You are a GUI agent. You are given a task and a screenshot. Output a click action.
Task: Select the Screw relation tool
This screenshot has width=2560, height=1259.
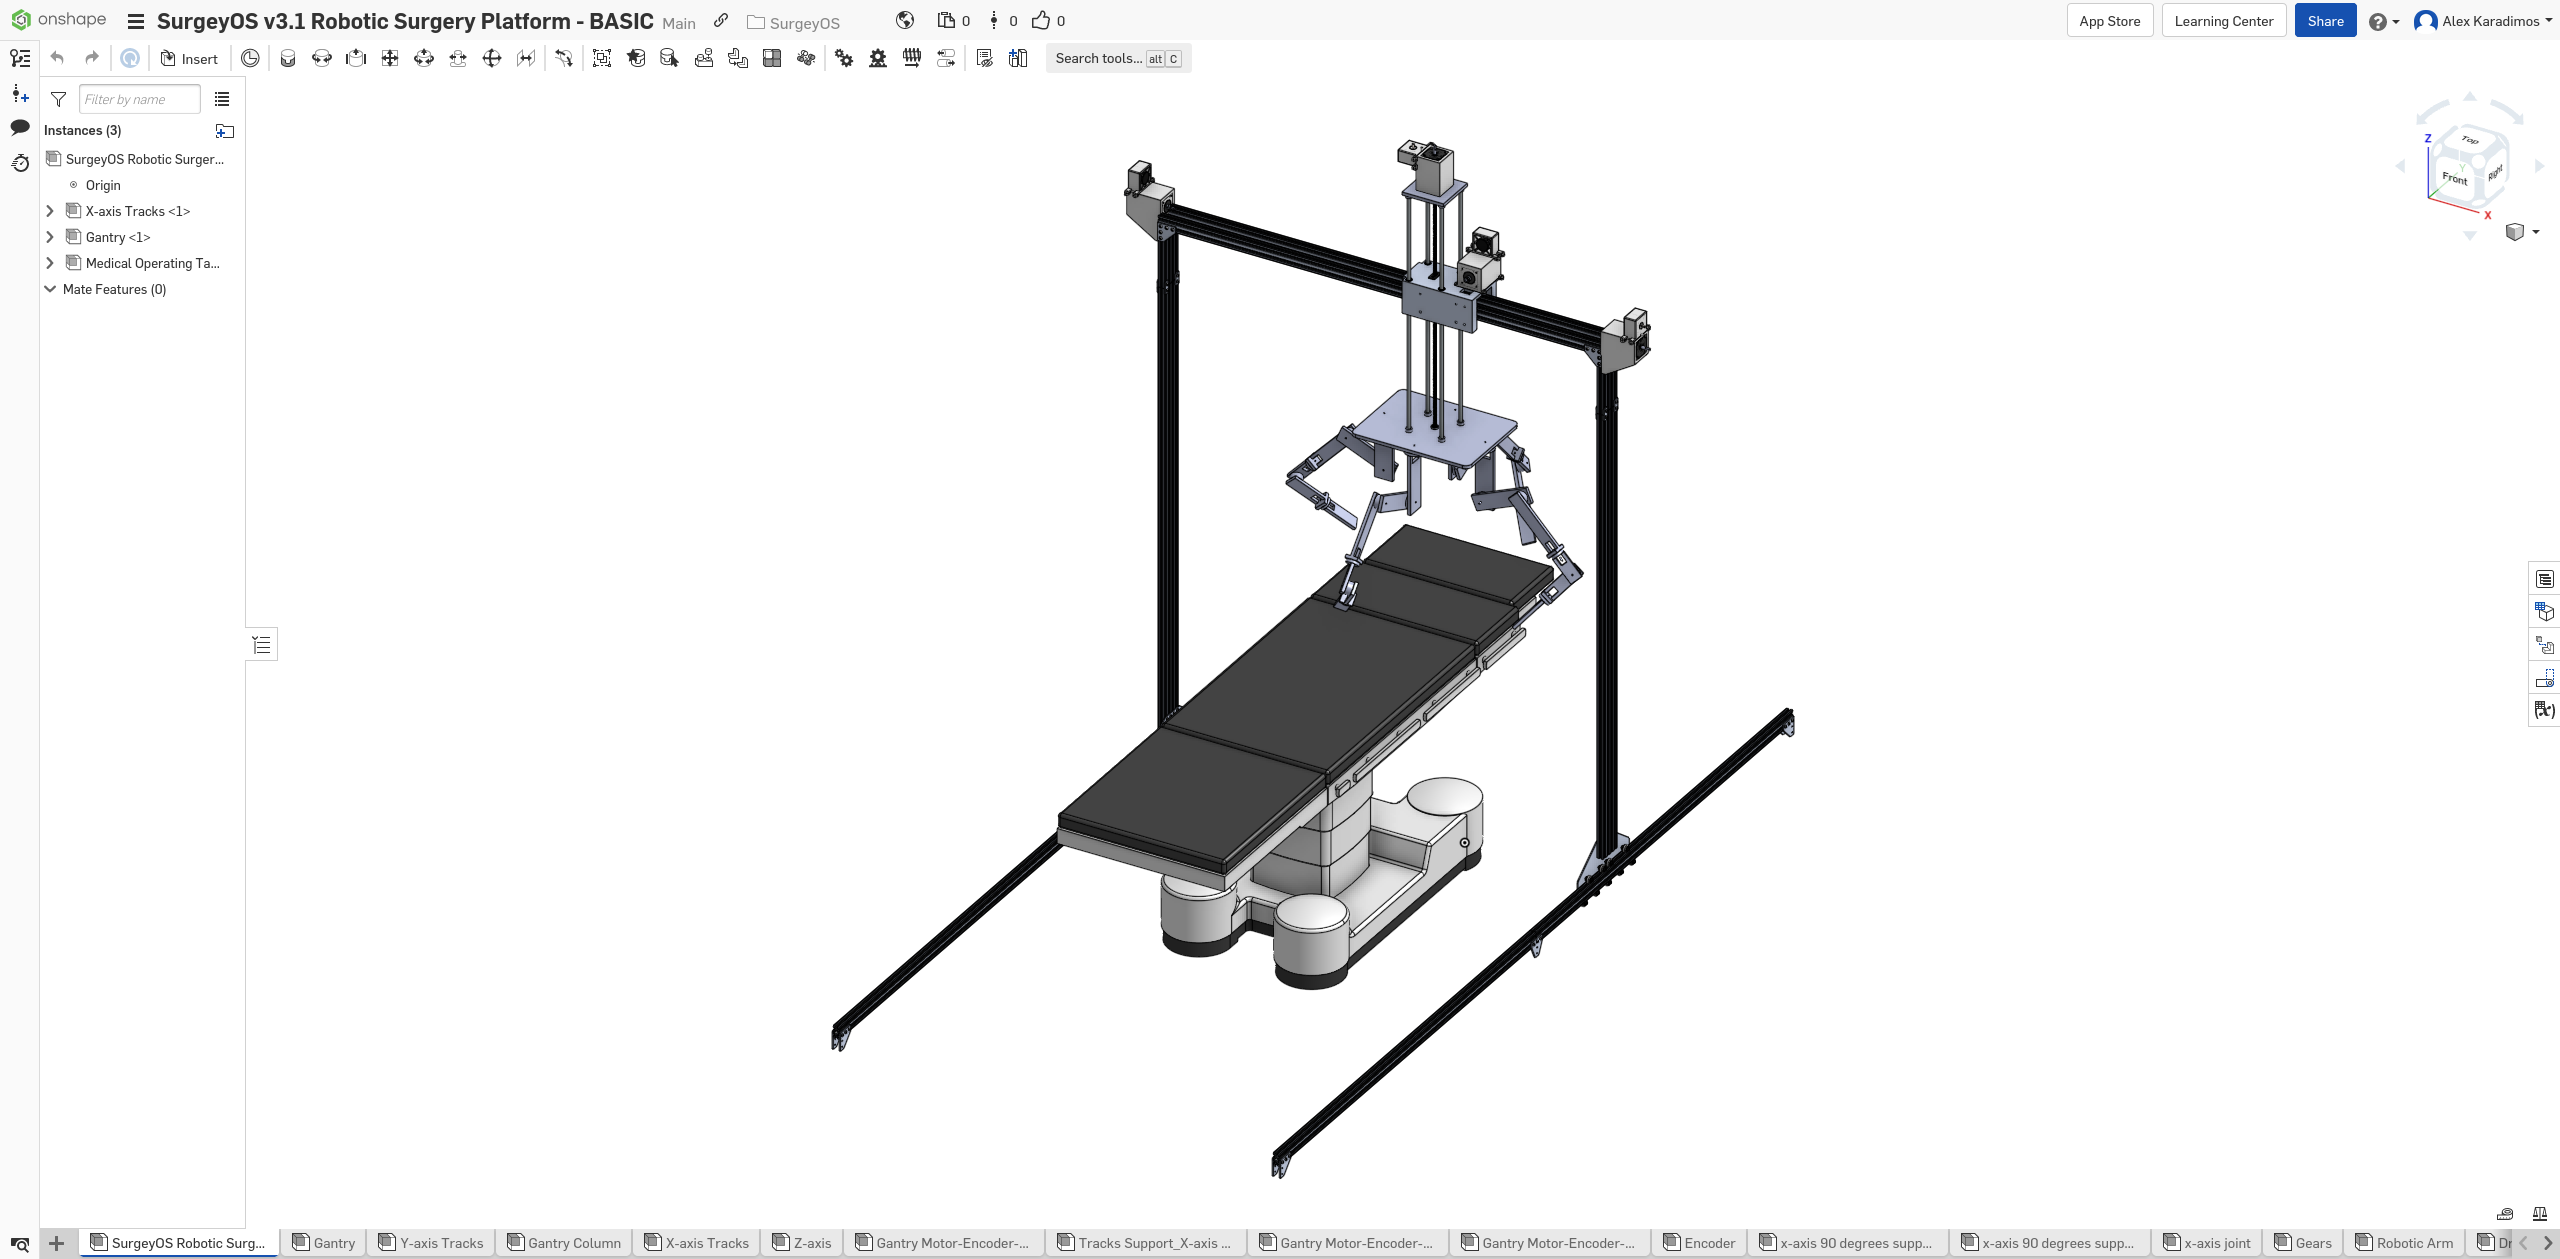(x=912, y=58)
